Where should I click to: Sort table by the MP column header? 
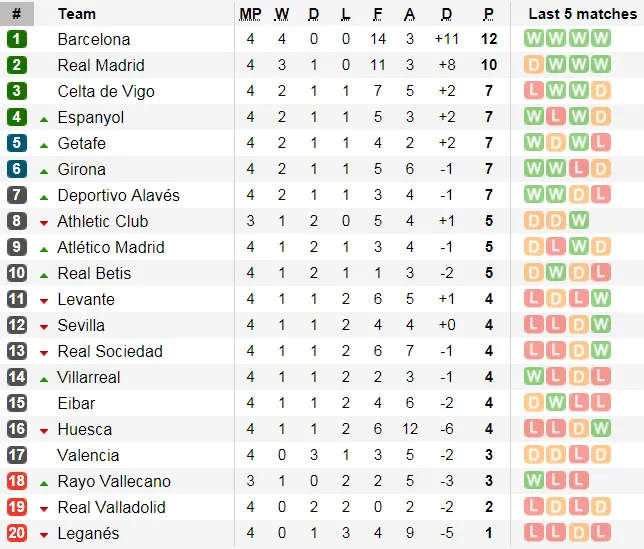(250, 14)
